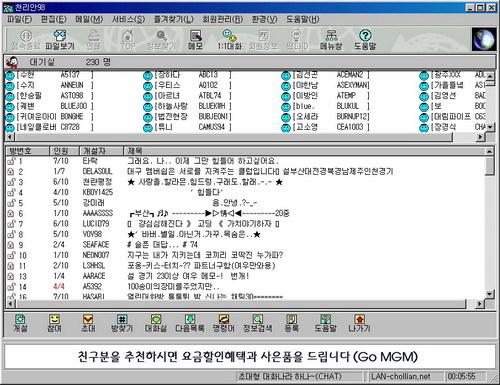Viewport: 500px width, 385px height.
Task: Click the lock icon of room 2
Action: [11, 172]
